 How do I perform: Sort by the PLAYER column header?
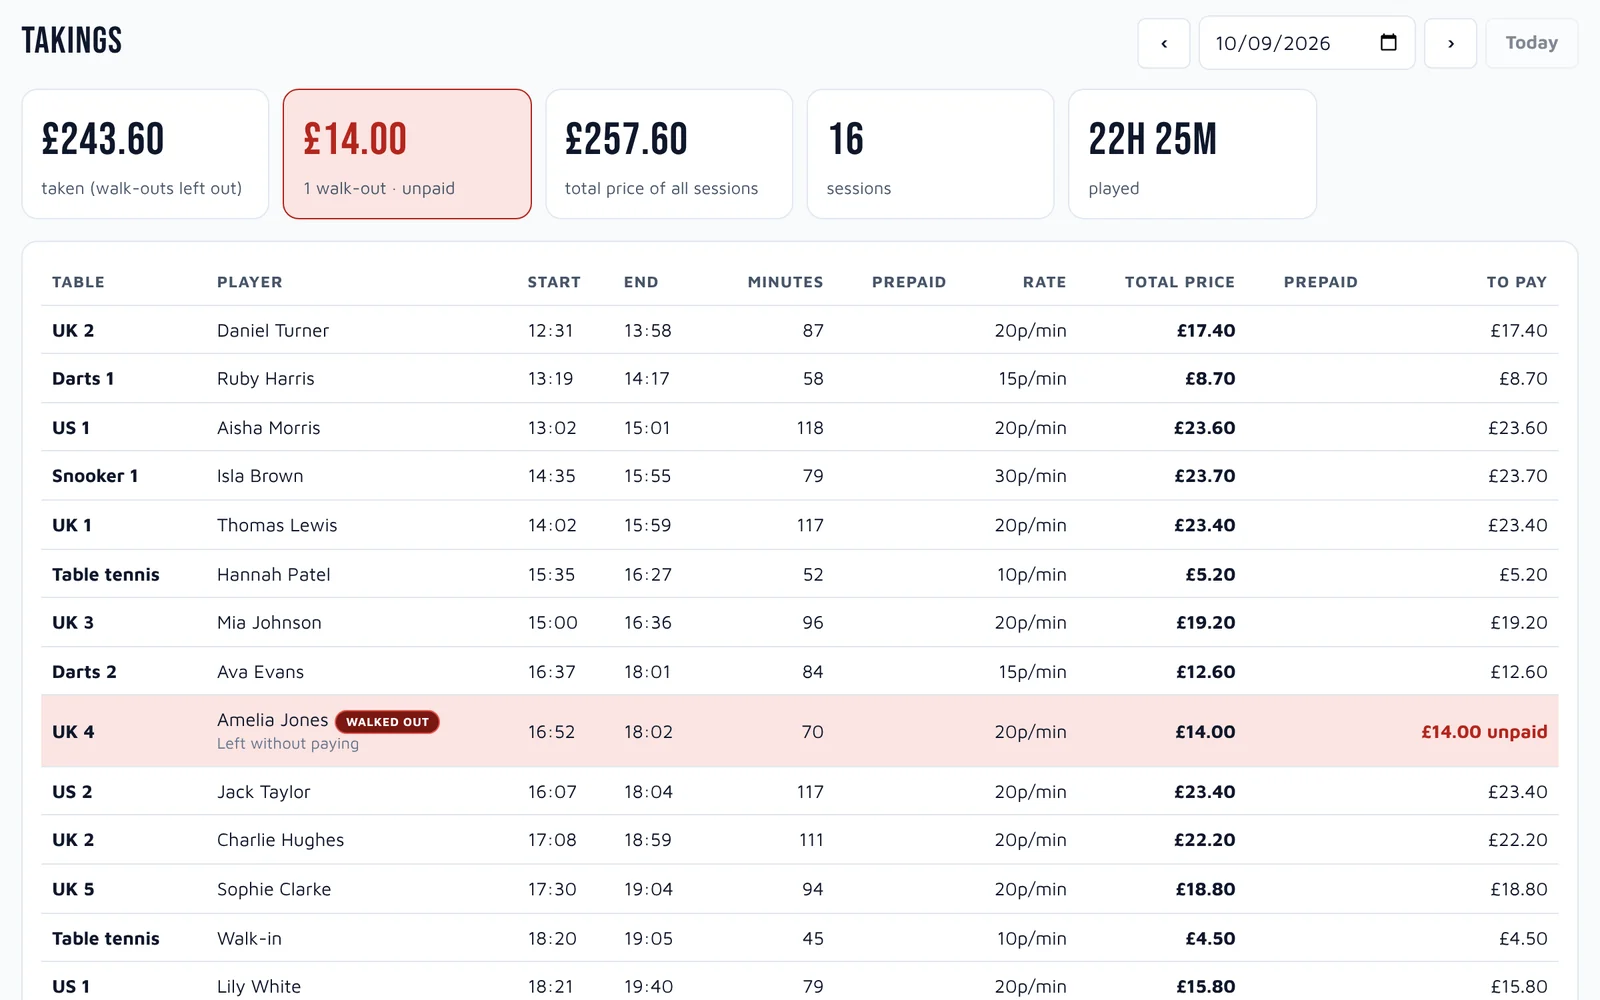tap(249, 282)
